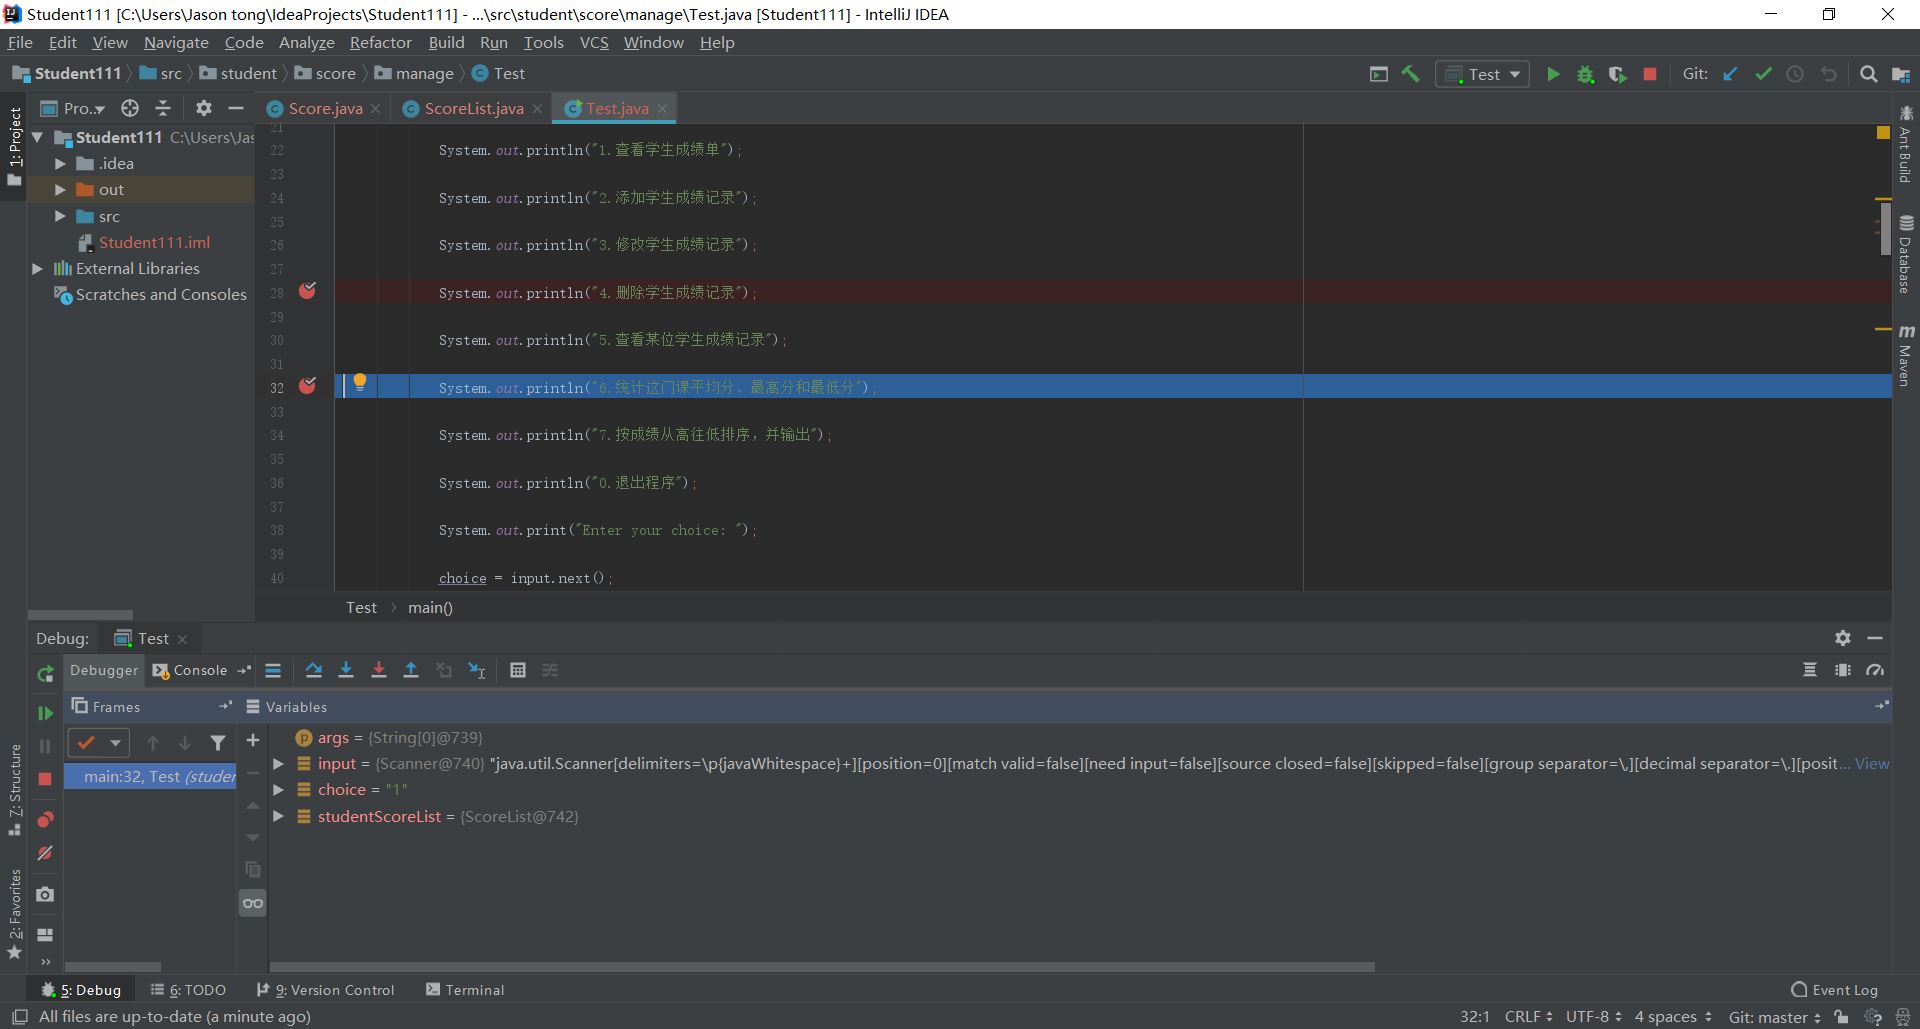Commit changes with green checkmark icon
Image resolution: width=1920 pixels, height=1029 pixels.
[1763, 74]
